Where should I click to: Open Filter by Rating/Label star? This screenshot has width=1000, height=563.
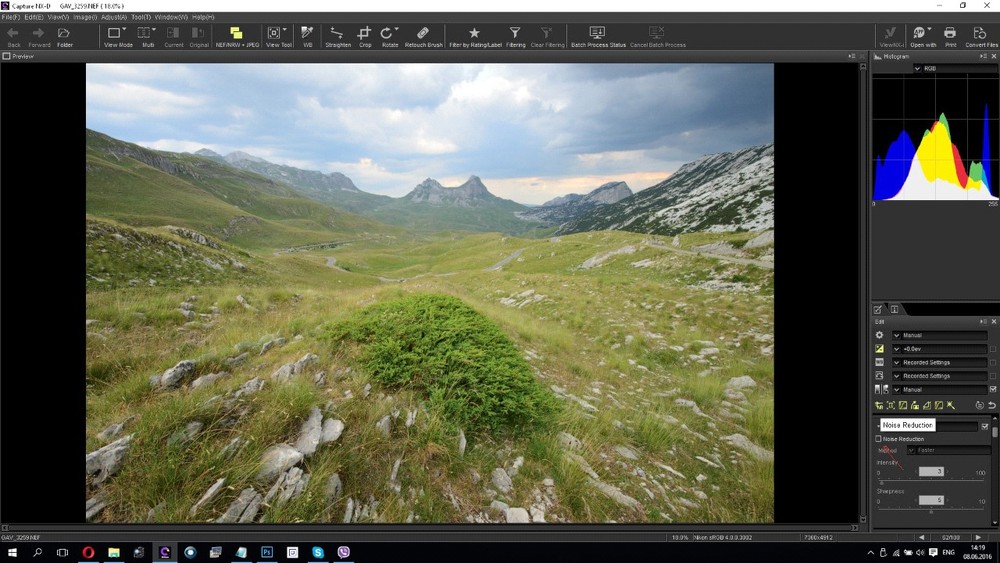[x=474, y=36]
